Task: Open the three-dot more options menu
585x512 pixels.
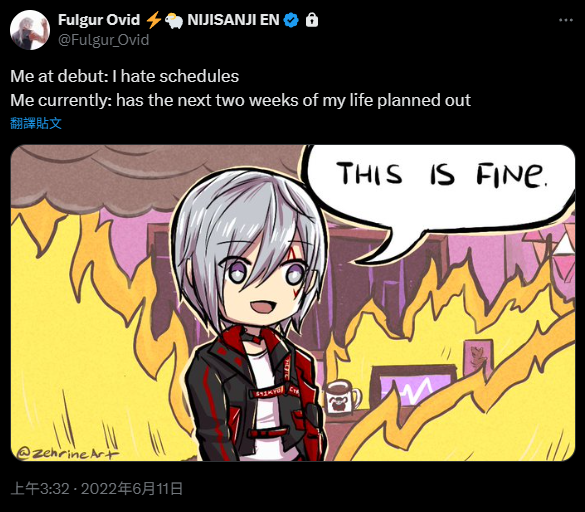Action: [x=566, y=21]
